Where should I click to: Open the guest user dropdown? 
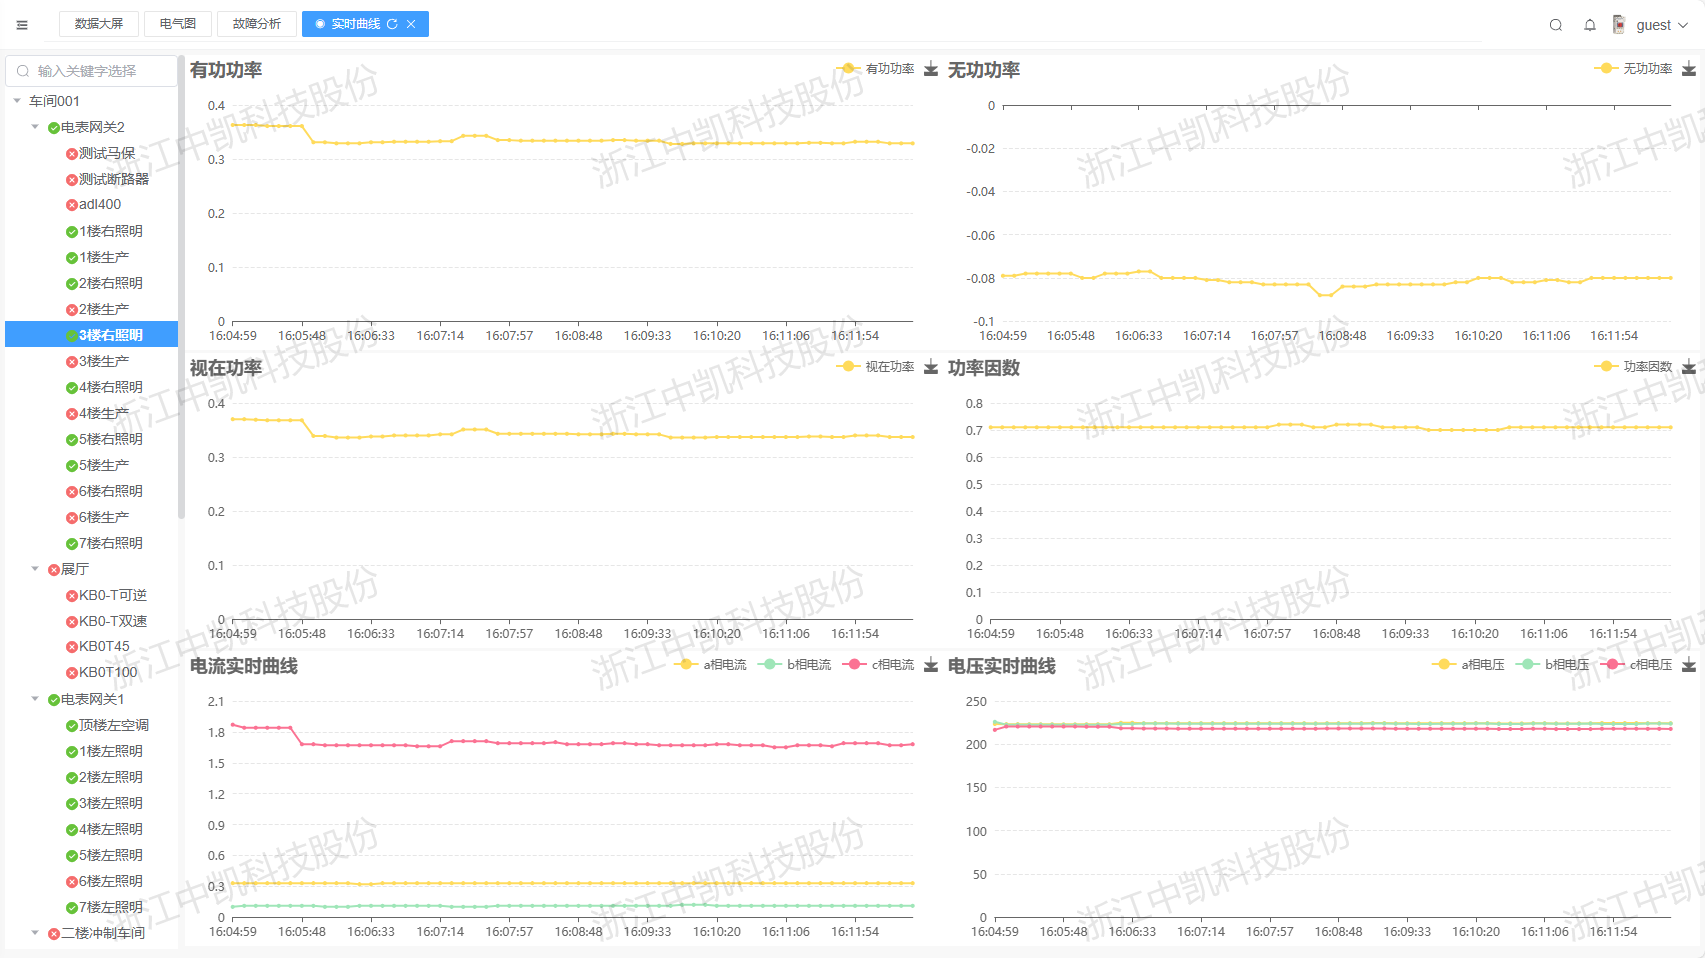[x=1661, y=25]
